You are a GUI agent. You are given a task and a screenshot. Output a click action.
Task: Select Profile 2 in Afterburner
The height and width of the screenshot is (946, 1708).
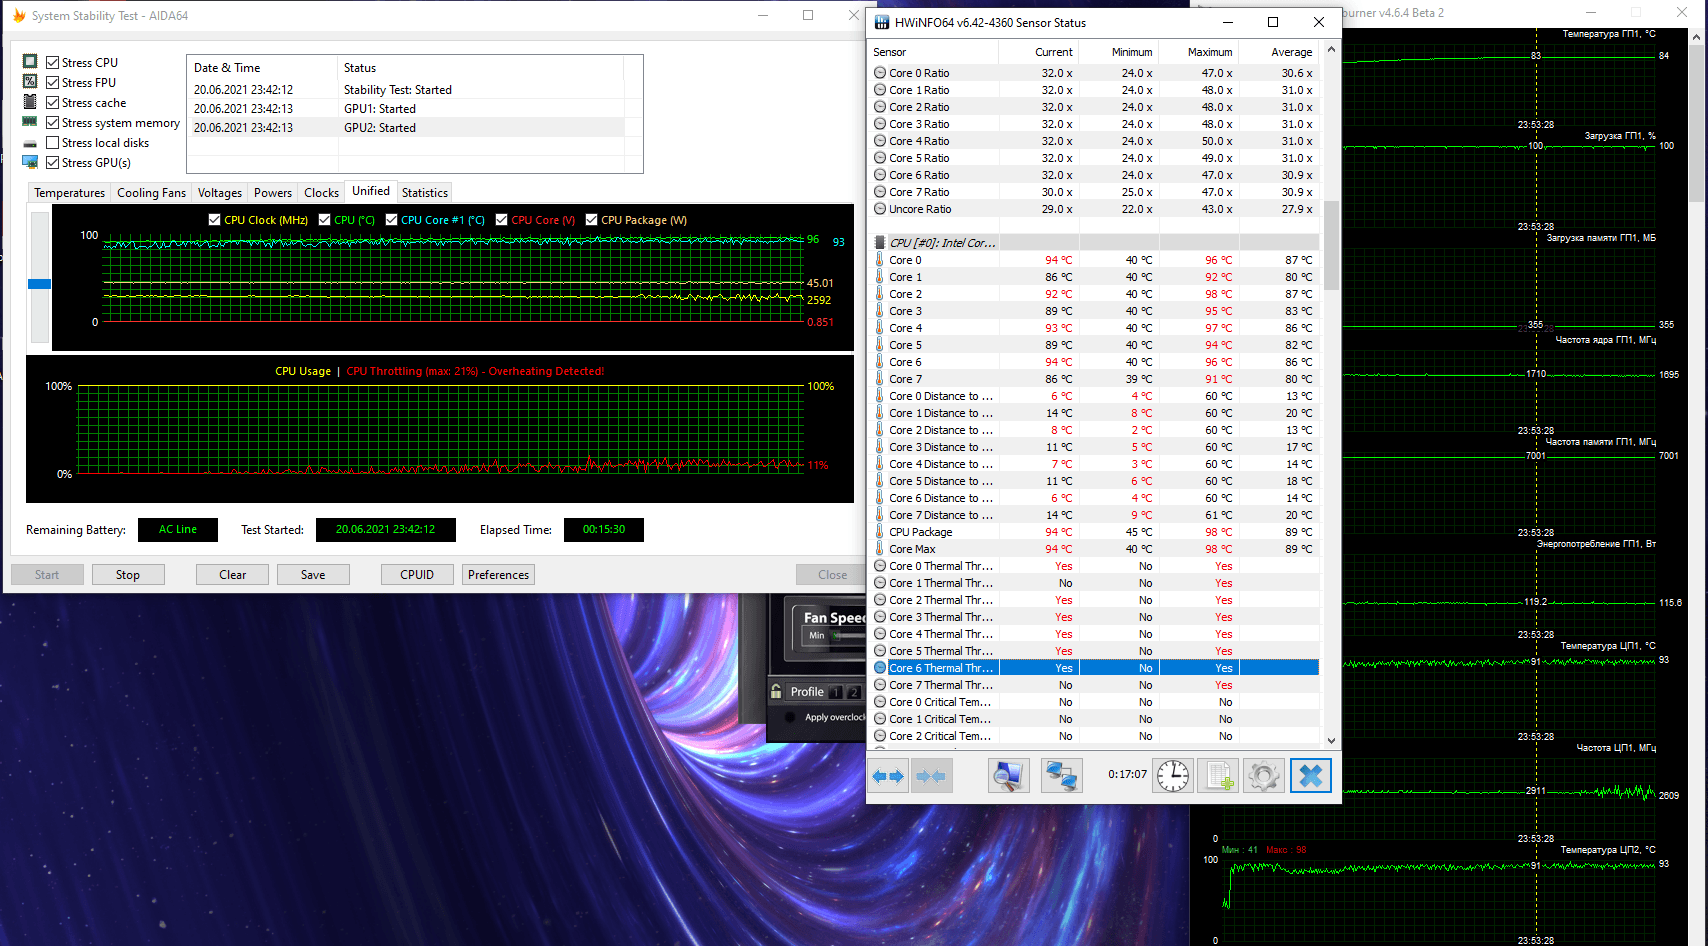point(853,692)
